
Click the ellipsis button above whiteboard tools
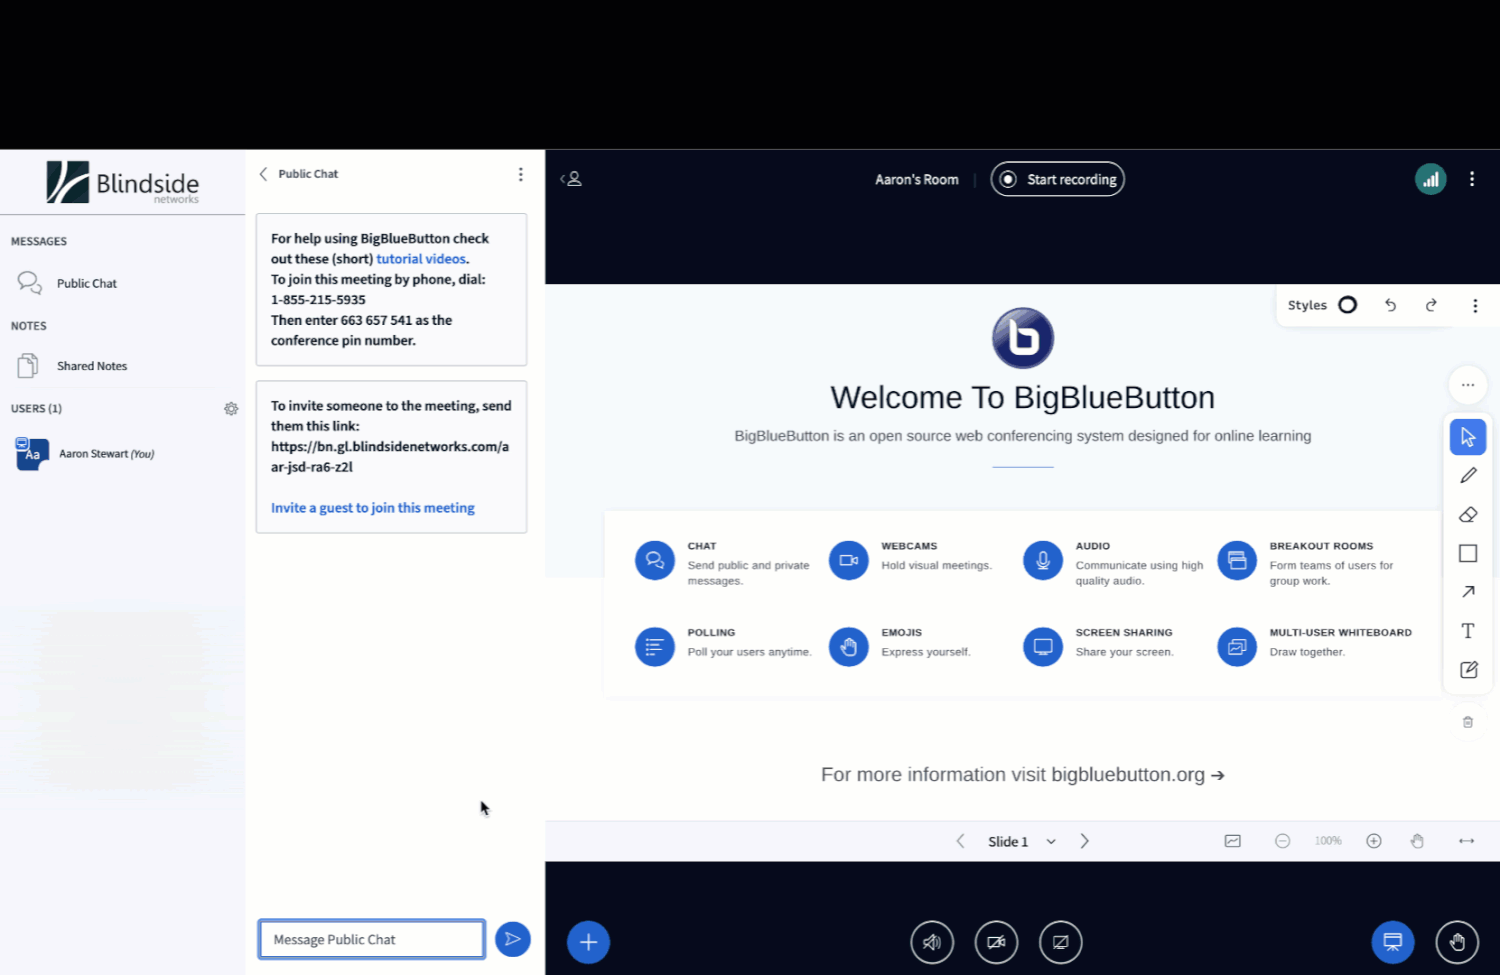tap(1468, 385)
